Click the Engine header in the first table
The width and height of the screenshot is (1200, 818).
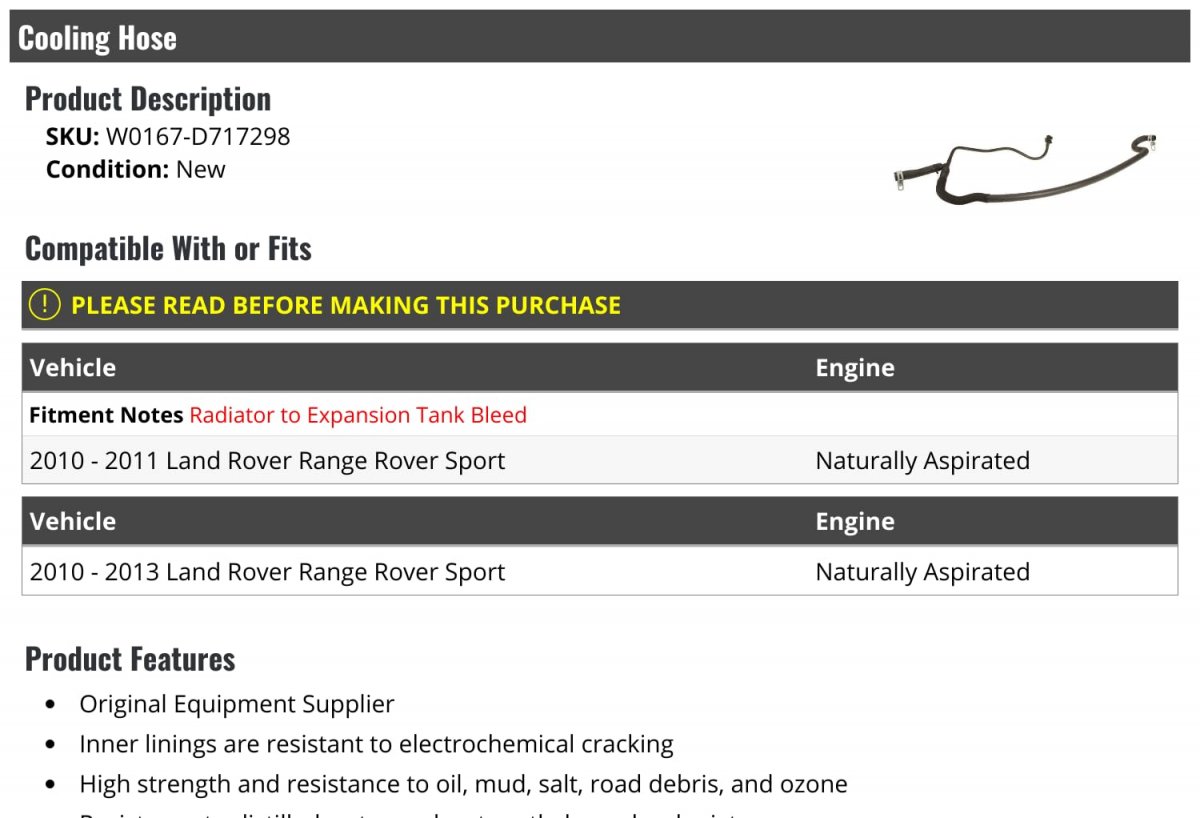pos(855,368)
